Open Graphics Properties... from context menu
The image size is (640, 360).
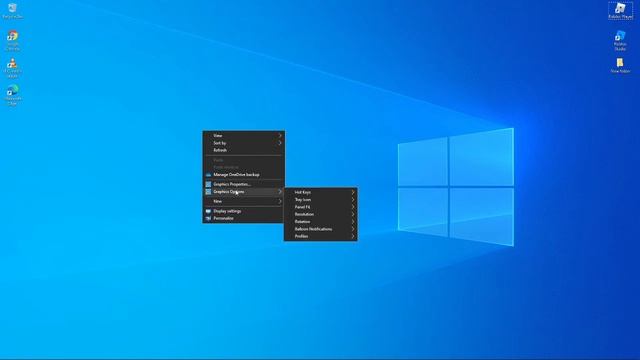coord(244,184)
